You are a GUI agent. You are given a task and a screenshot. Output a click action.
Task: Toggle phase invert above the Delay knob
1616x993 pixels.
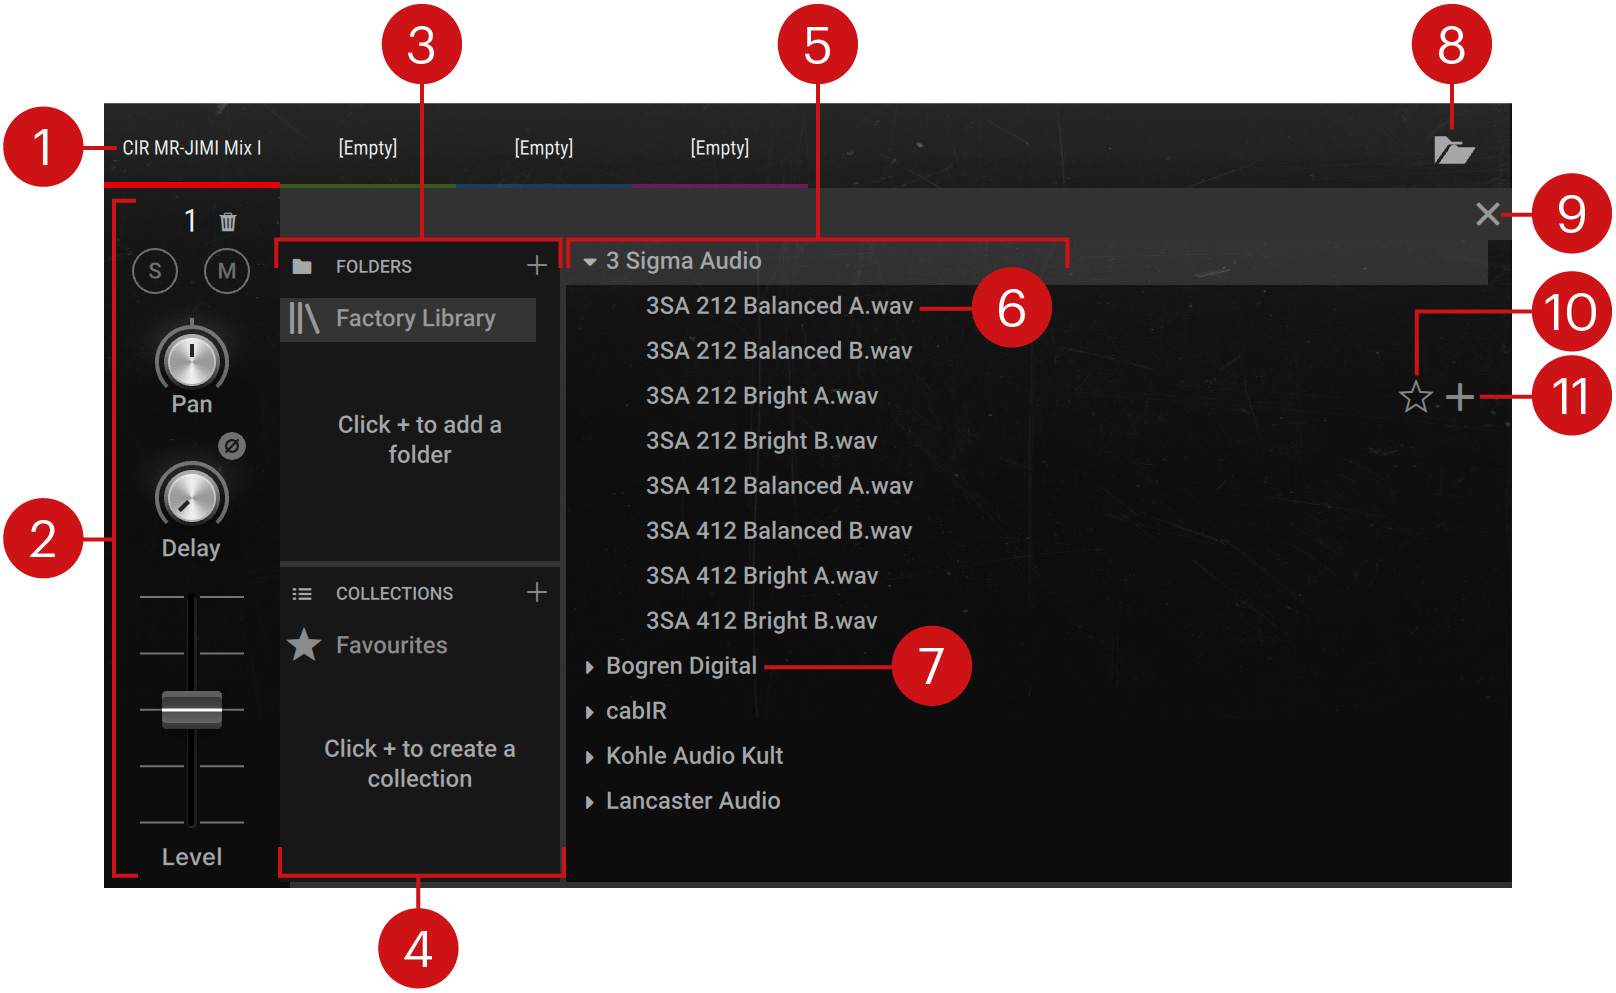pos(232,447)
